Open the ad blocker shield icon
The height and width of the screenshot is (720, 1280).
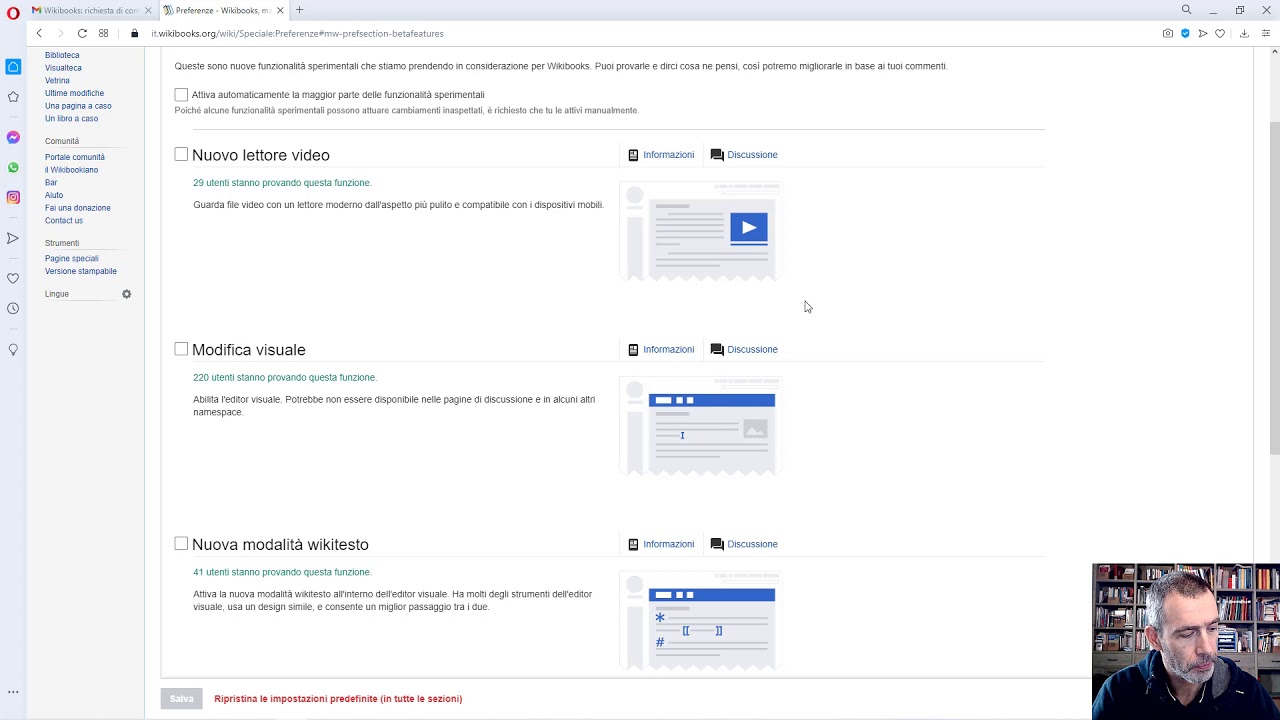1185,33
